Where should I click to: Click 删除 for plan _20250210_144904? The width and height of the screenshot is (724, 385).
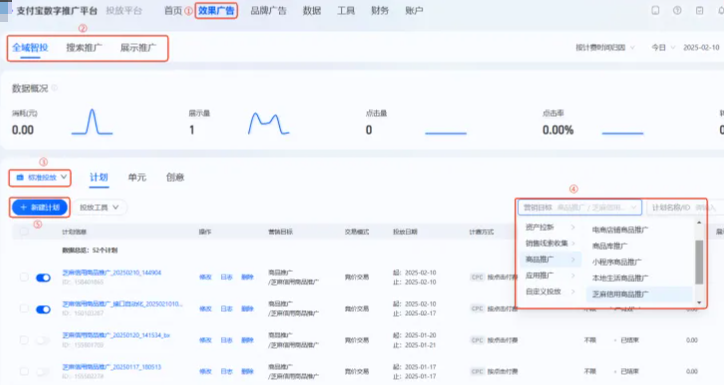click(x=247, y=277)
